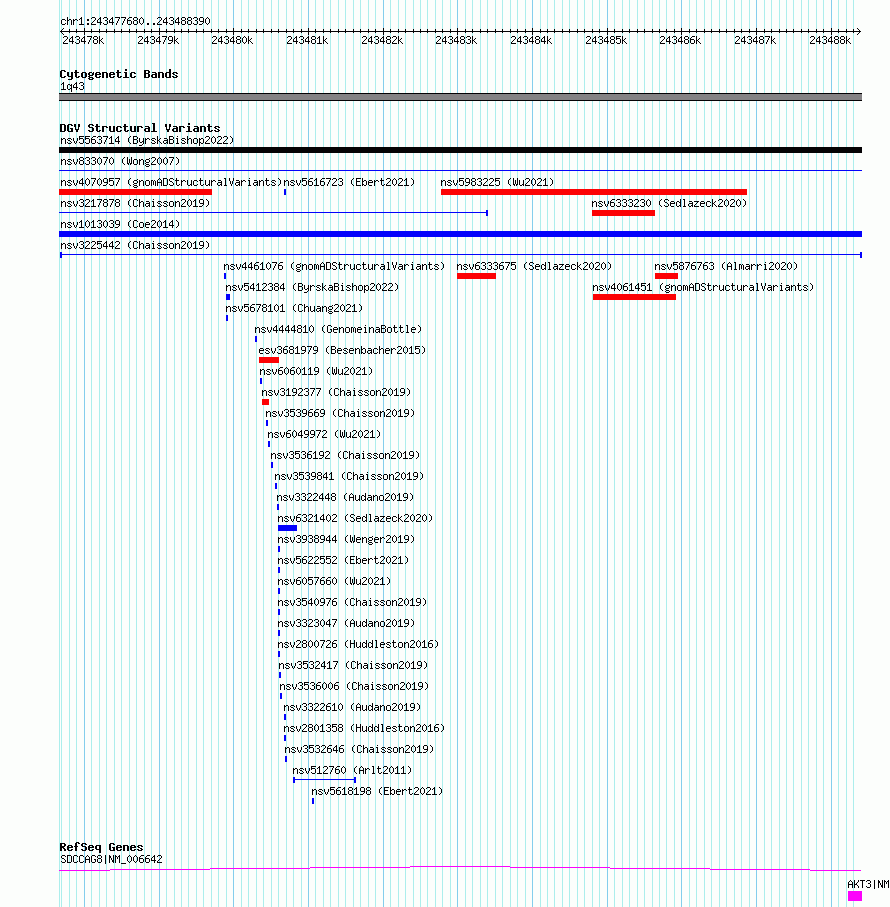Open the nsv6321402 (Sedlazeck2020) label
This screenshot has width=890, height=907.
pyautogui.click(x=355, y=518)
